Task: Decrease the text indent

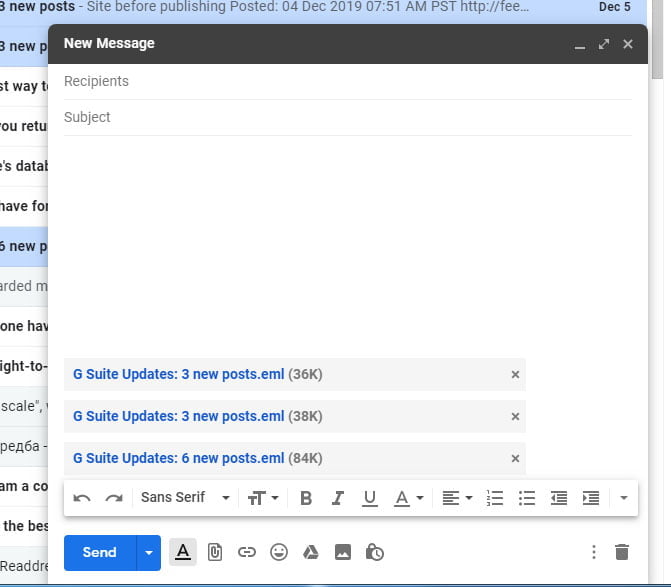Action: 559,498
